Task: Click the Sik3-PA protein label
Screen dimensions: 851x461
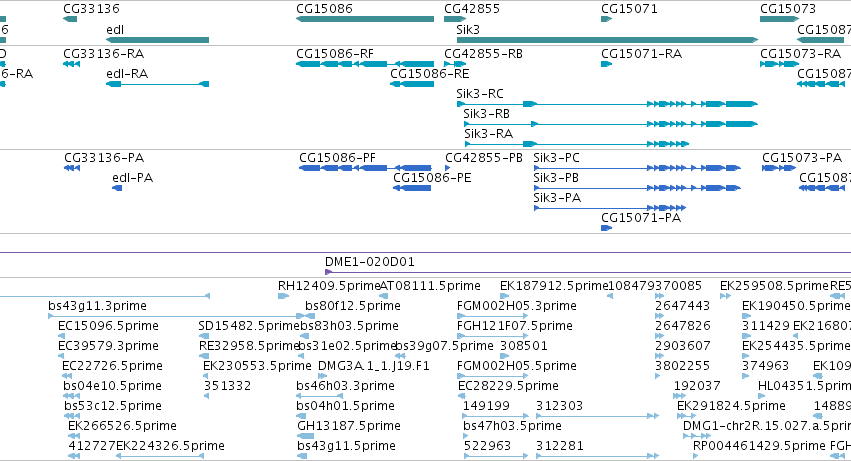Action: pyautogui.click(x=557, y=198)
